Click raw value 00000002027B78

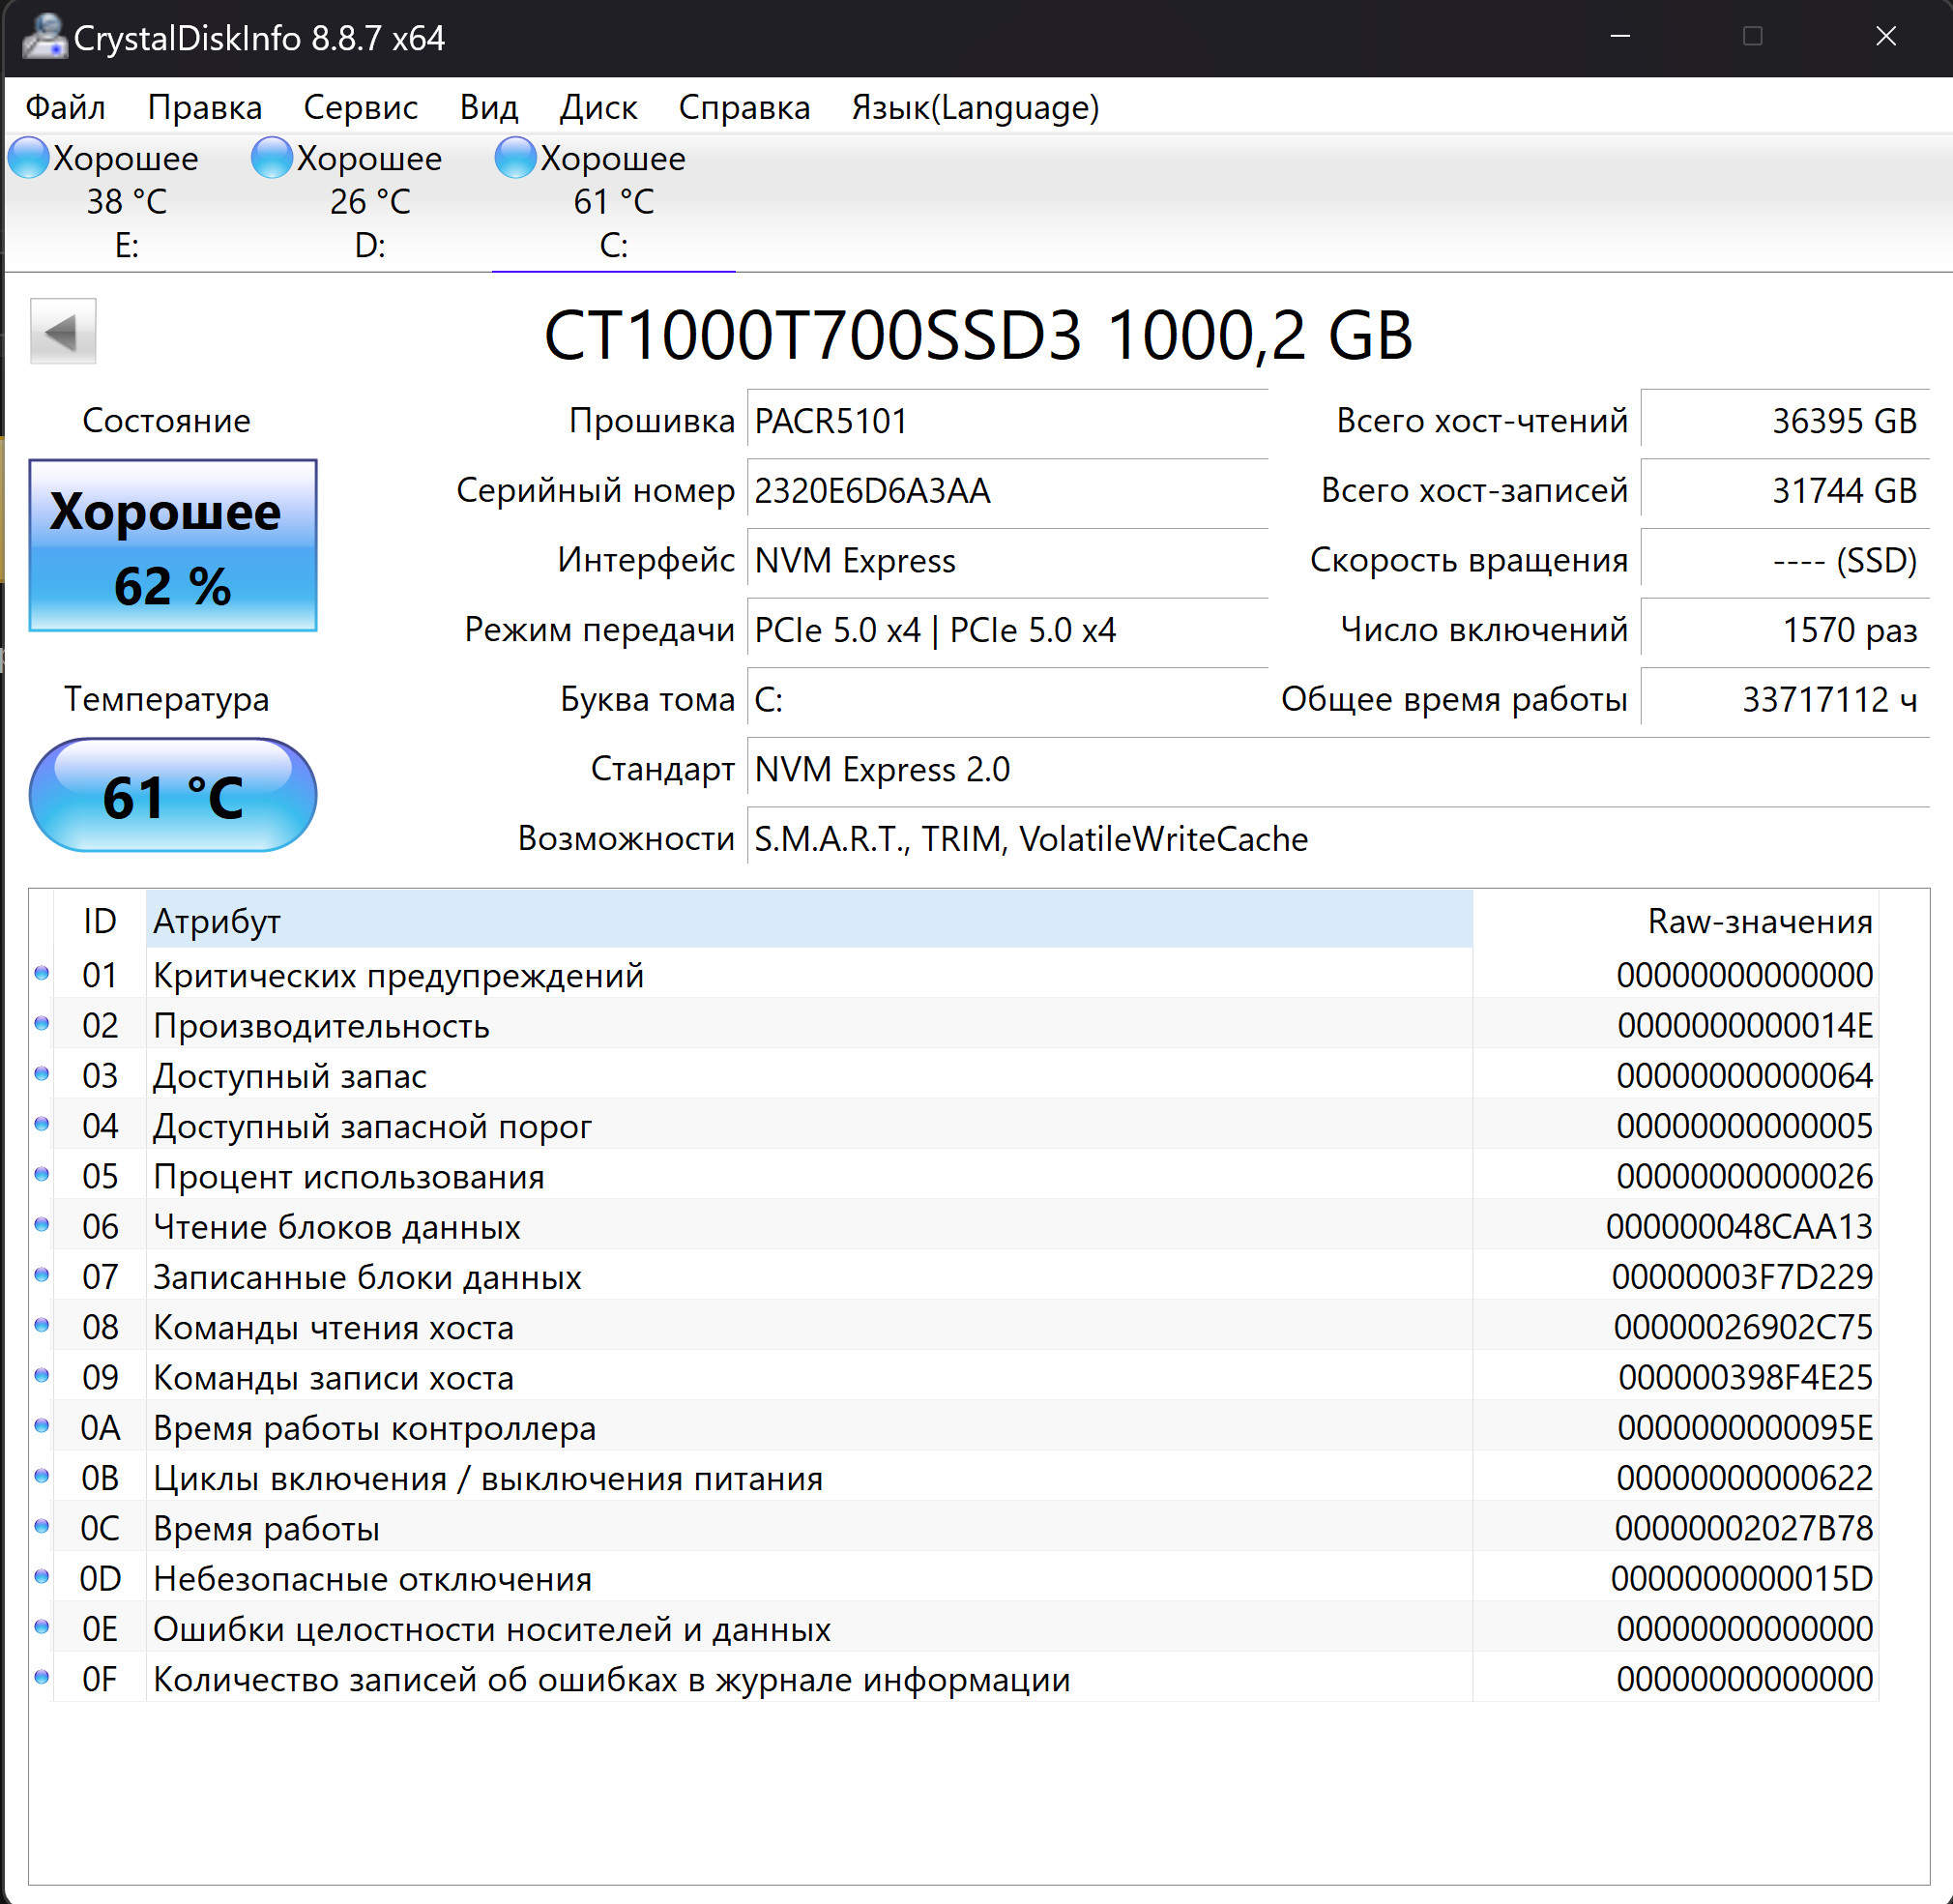coord(1743,1528)
